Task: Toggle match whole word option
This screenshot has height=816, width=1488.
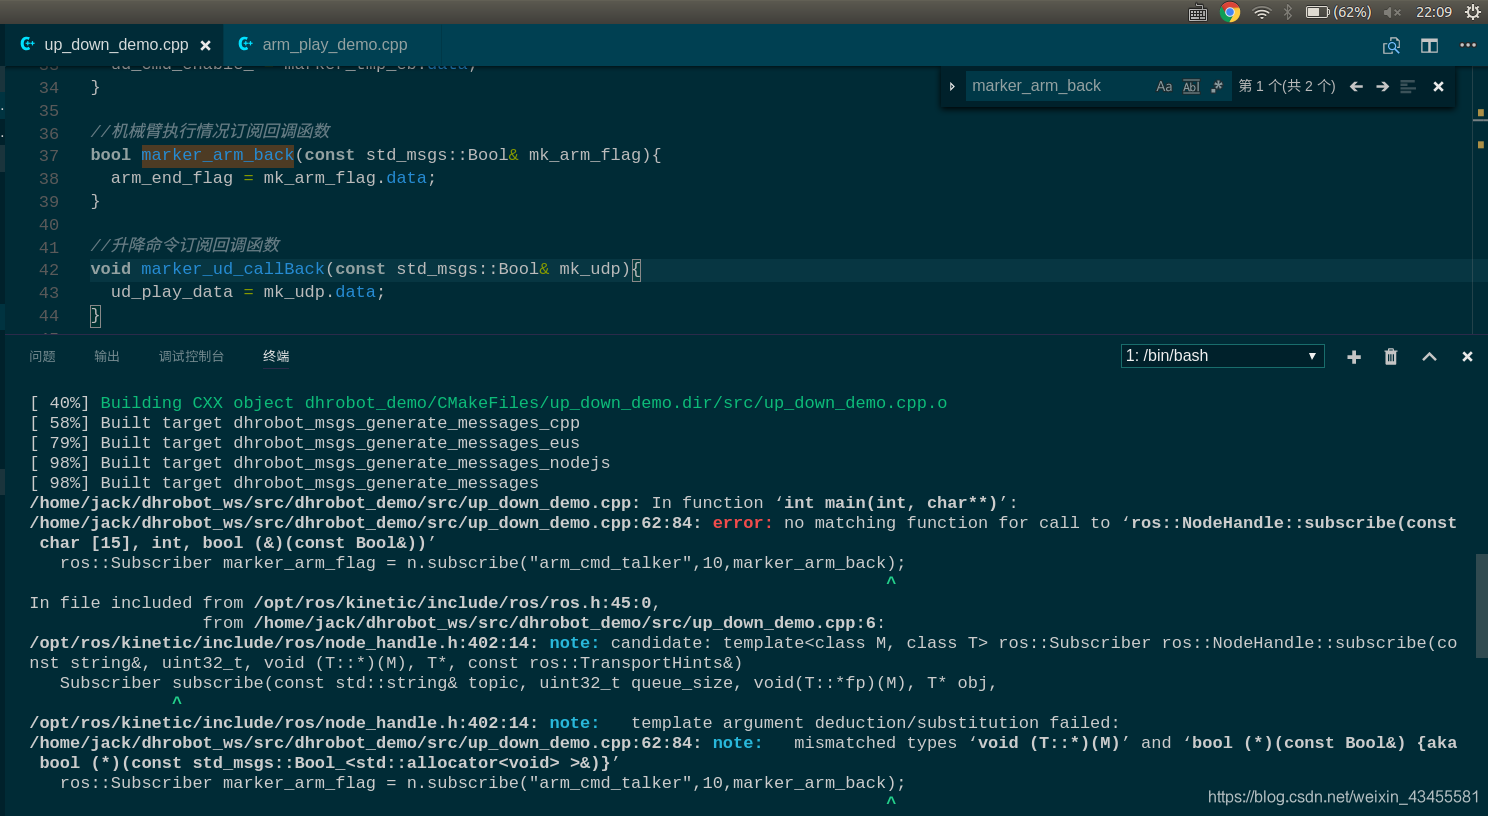Action: coord(1191,87)
